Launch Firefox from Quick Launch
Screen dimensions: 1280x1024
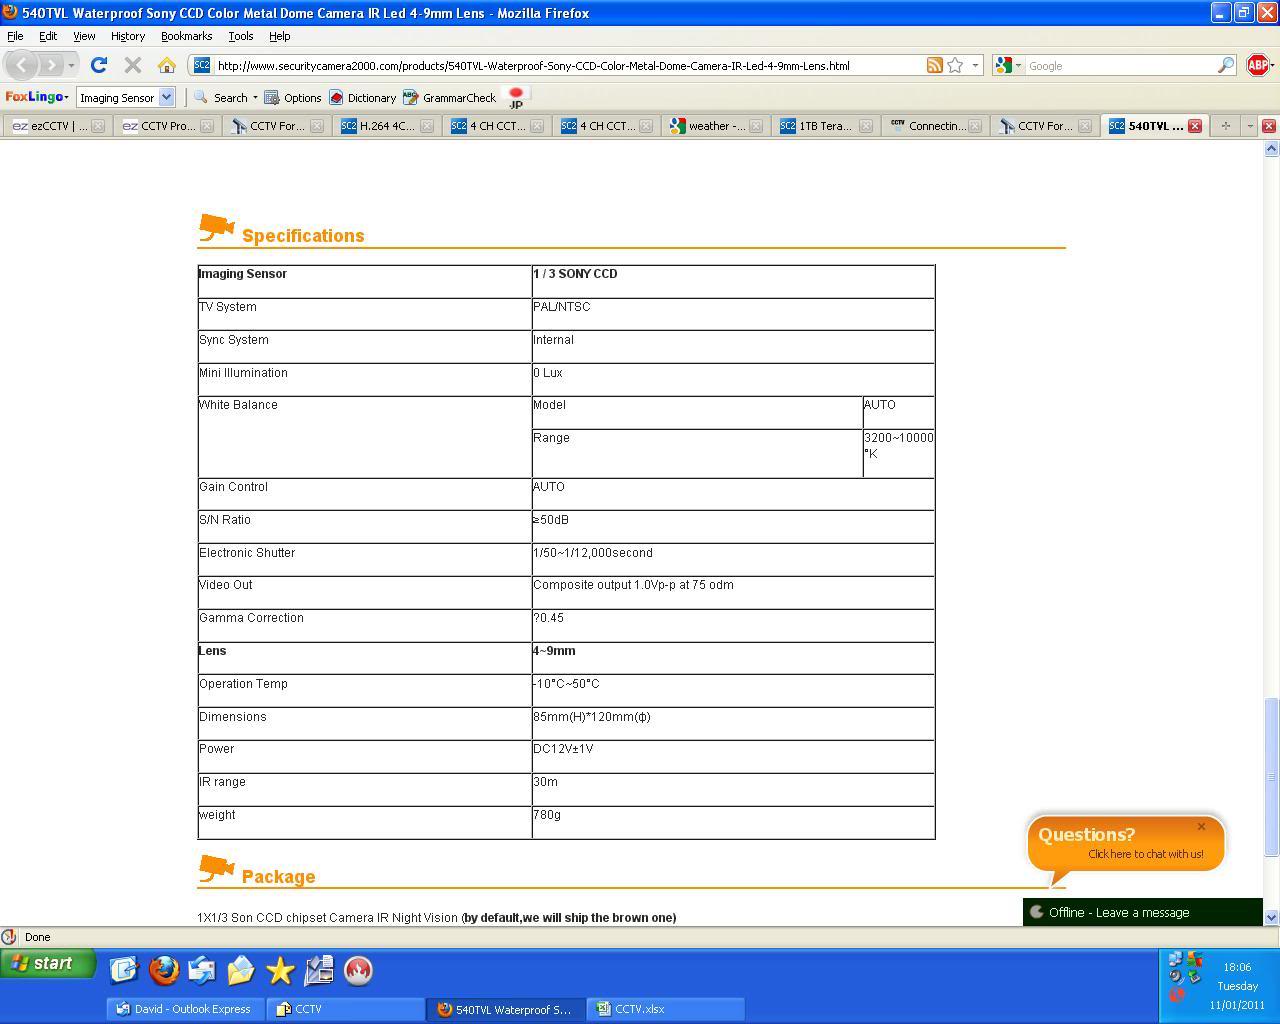163,970
